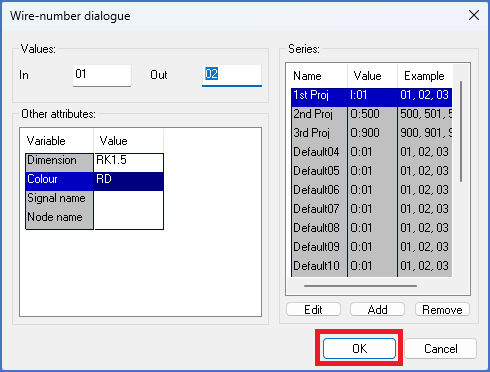Select the Default04 series row
Screen dimensions: 490x372
[371, 155]
